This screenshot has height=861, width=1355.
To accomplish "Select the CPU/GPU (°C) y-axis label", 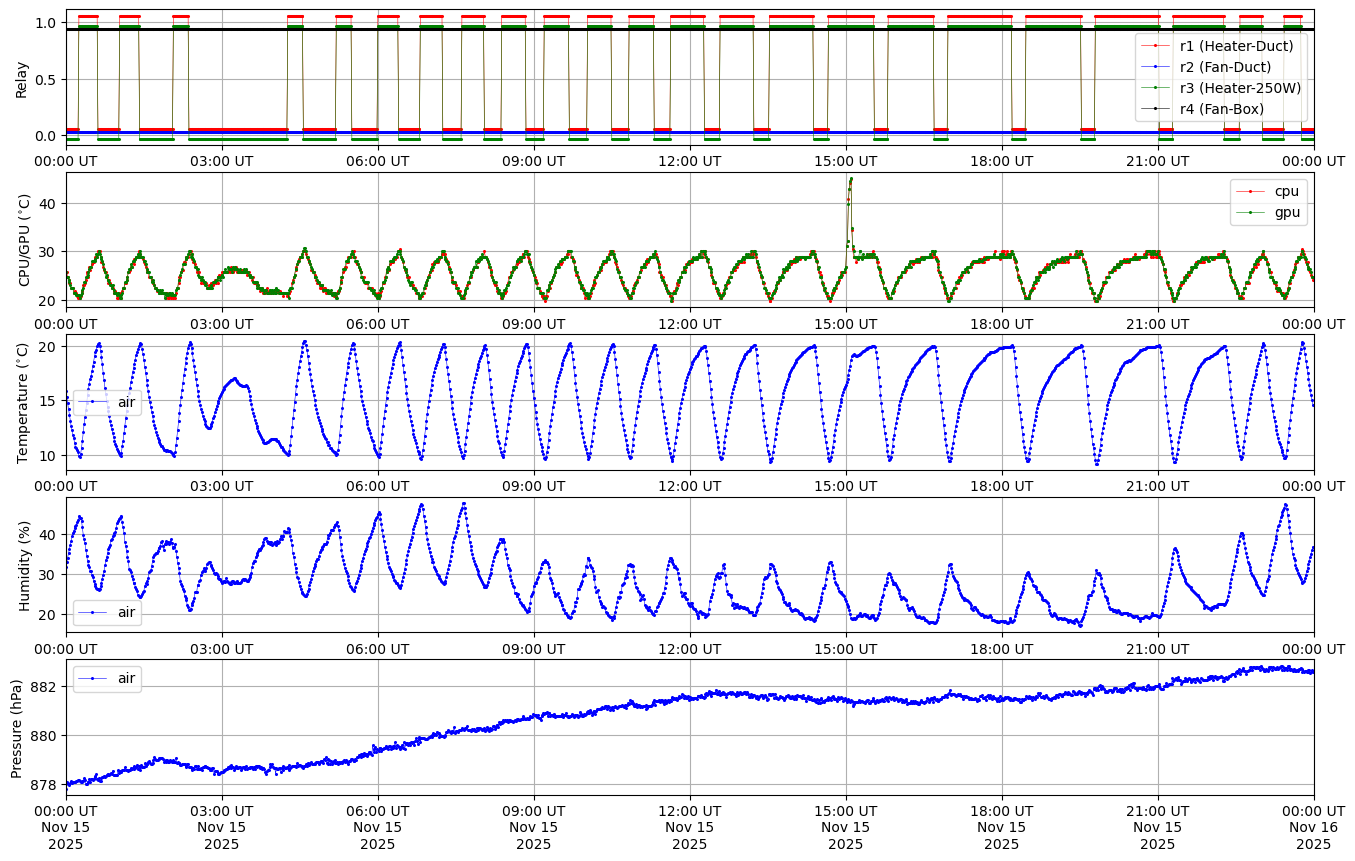I will tap(25, 240).
